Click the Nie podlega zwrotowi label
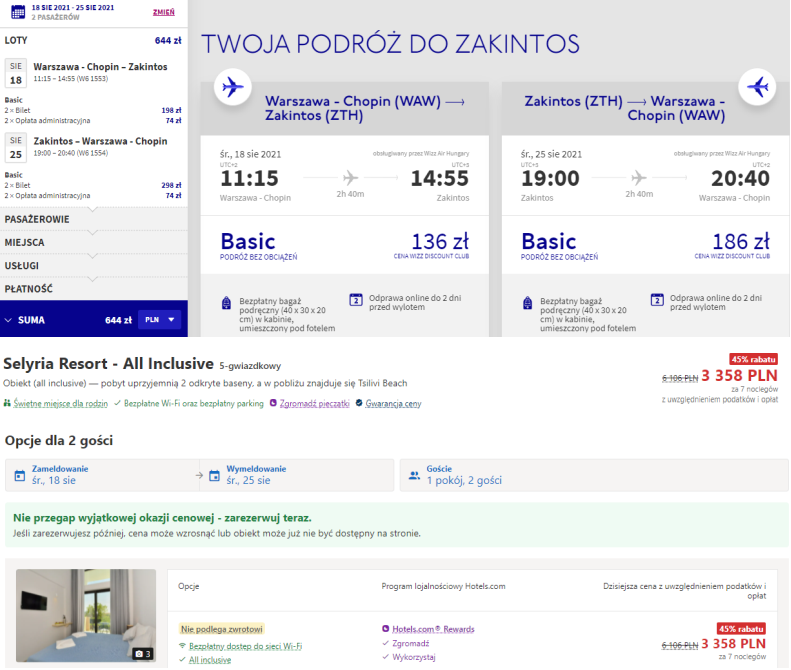Screen dimensions: 791x670 tap(222, 629)
